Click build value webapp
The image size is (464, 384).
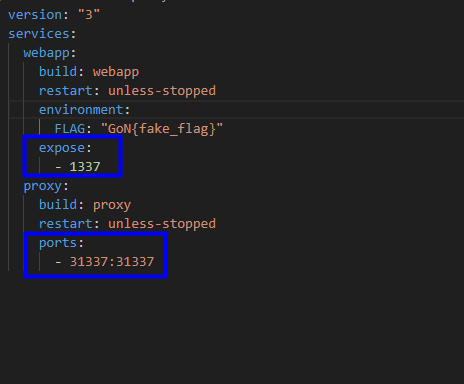click(116, 72)
